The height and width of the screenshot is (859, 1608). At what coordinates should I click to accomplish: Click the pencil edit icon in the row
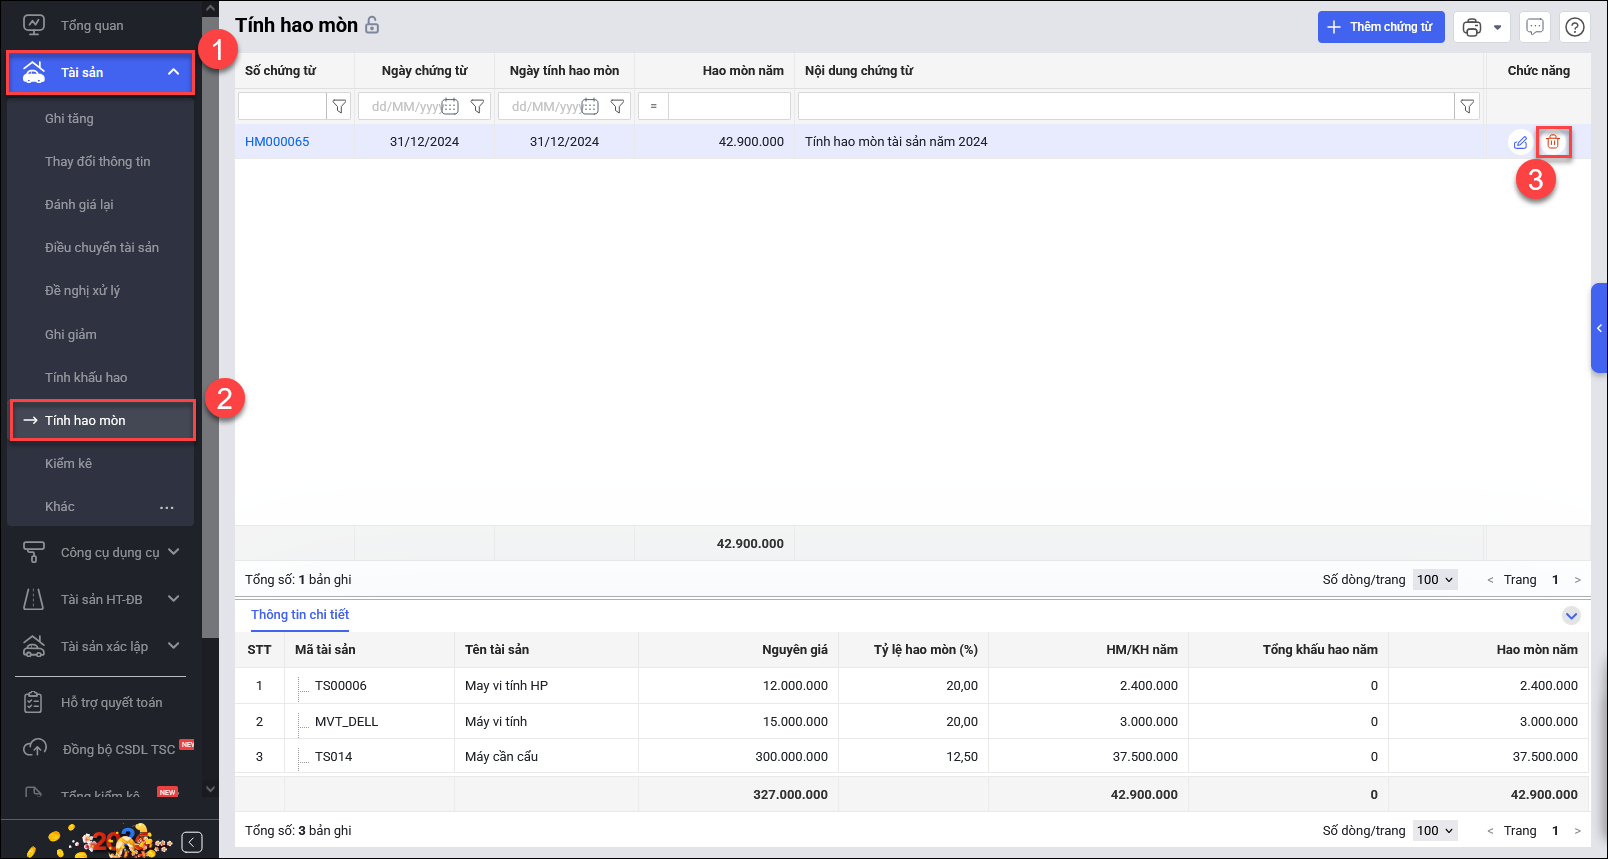pos(1520,142)
